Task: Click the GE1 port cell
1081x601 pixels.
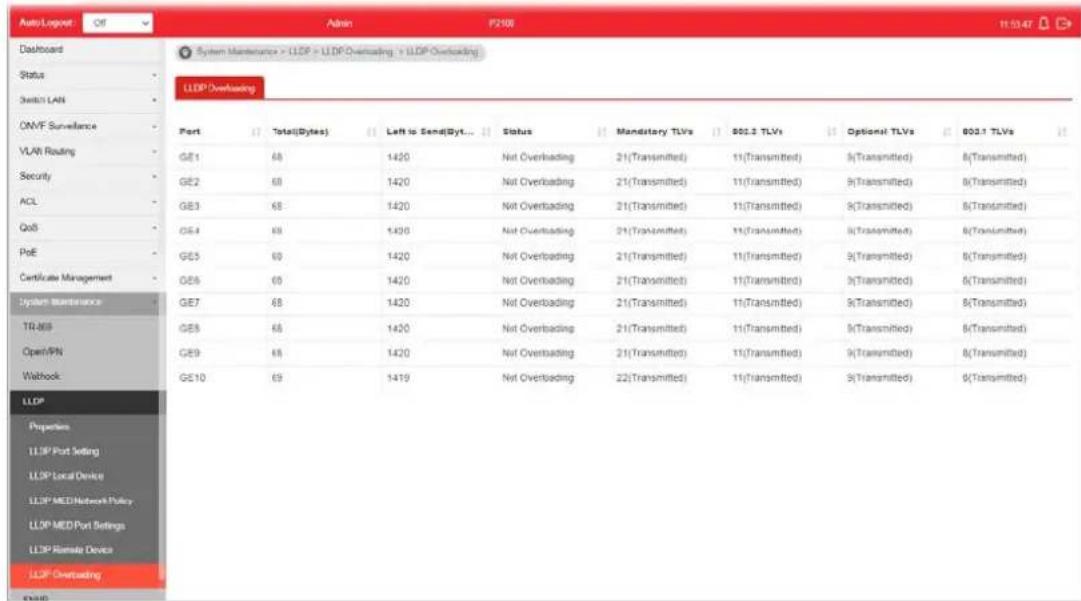Action: pos(189,158)
